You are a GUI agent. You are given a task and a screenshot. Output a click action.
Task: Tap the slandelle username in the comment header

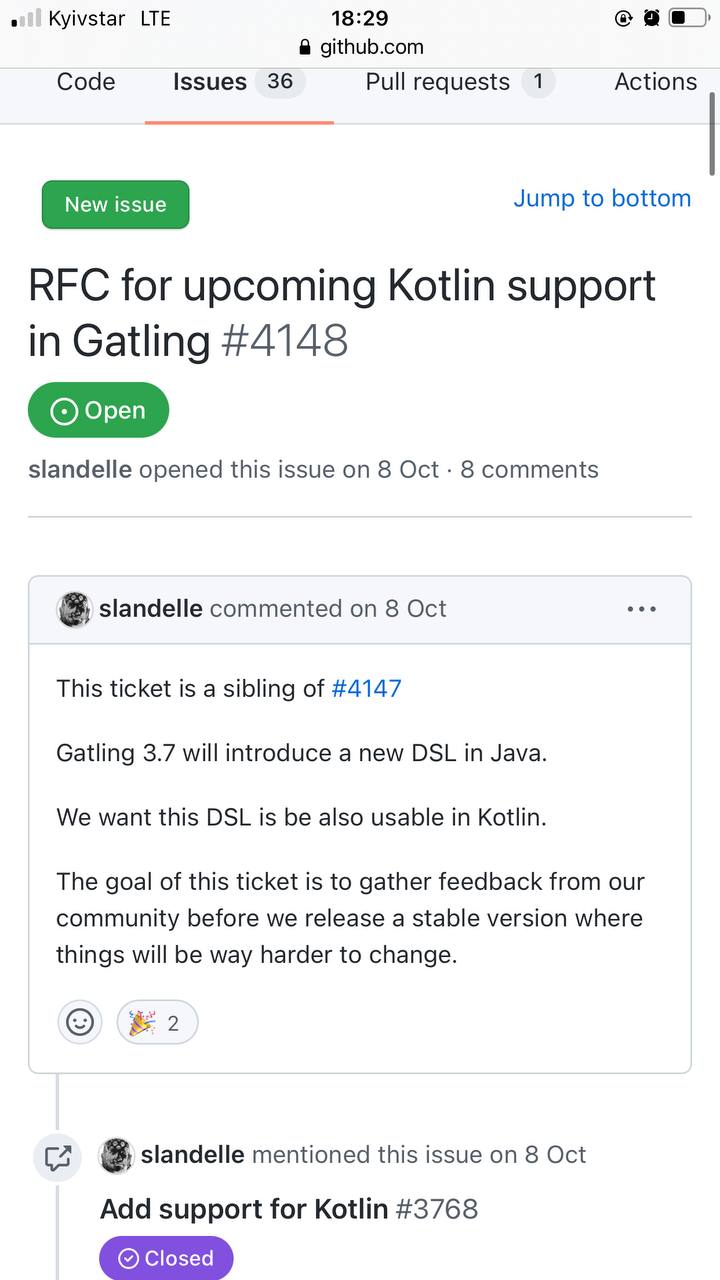pos(151,608)
